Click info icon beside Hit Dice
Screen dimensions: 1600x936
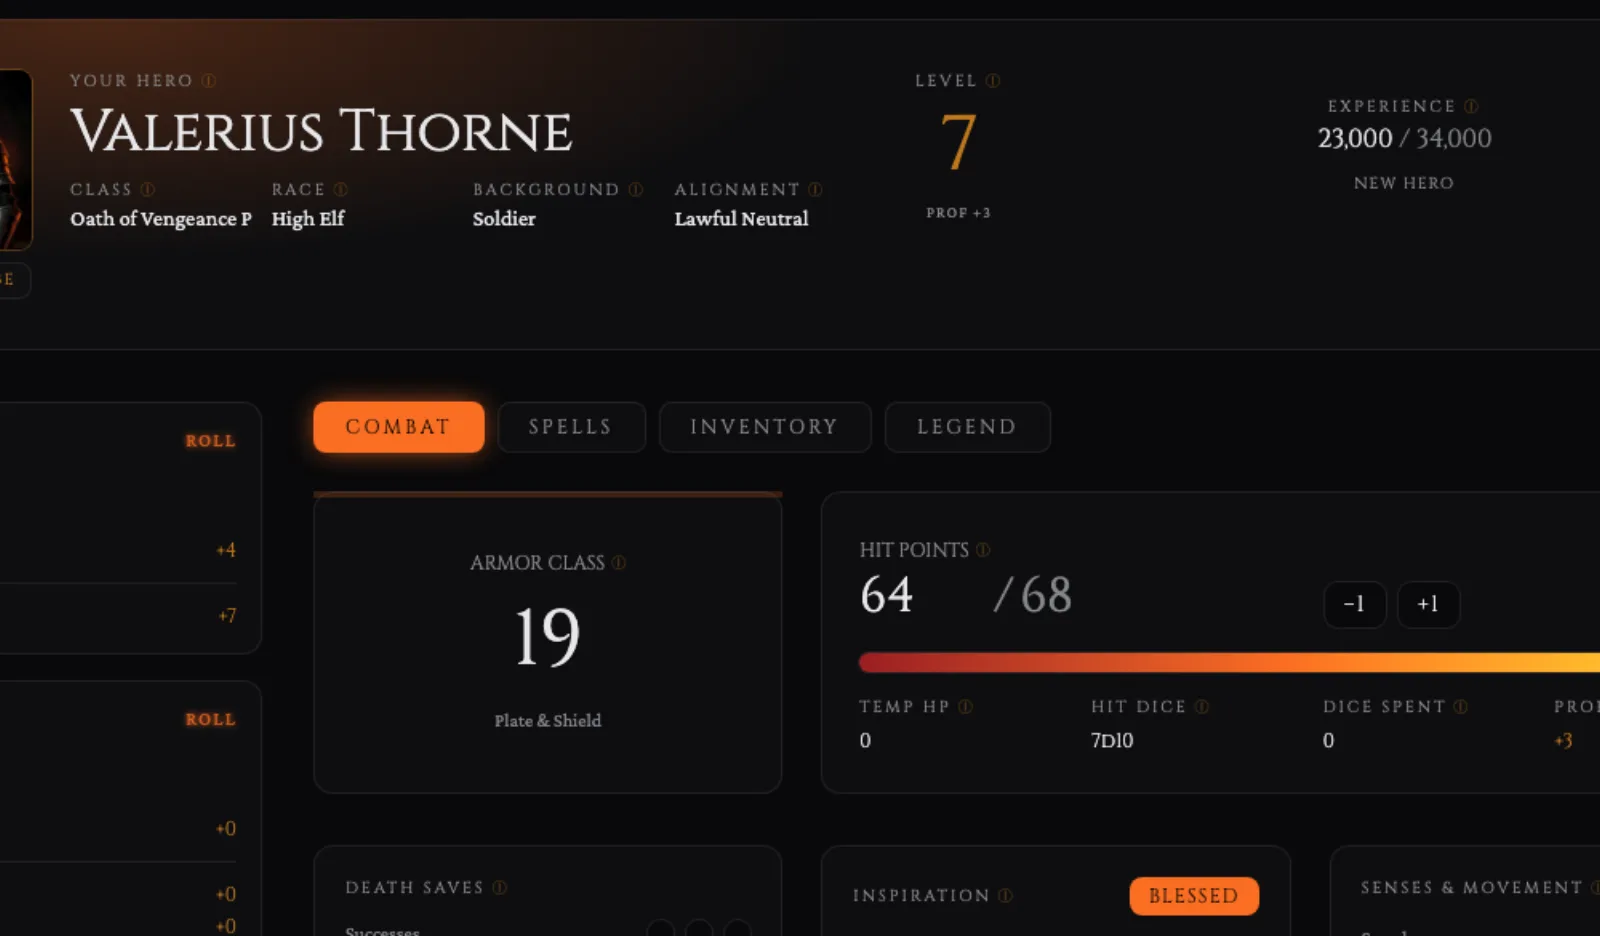coord(1202,707)
